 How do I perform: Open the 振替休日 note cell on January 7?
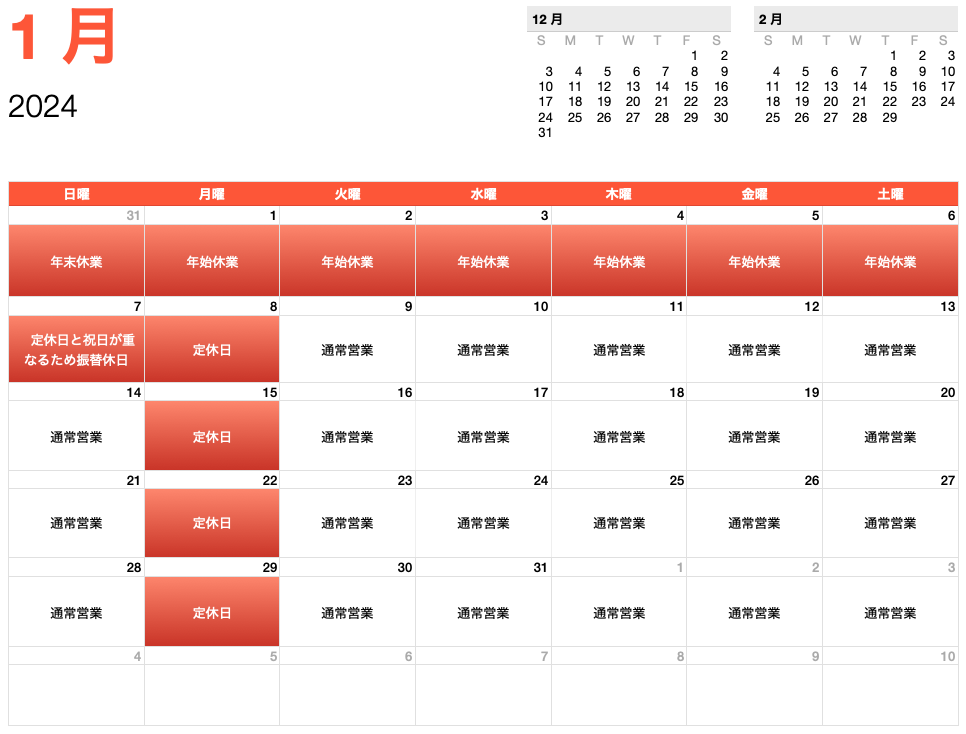tap(76, 350)
